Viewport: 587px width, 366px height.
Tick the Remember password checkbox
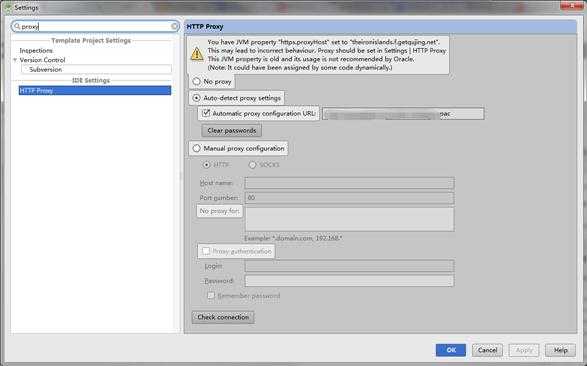point(211,296)
